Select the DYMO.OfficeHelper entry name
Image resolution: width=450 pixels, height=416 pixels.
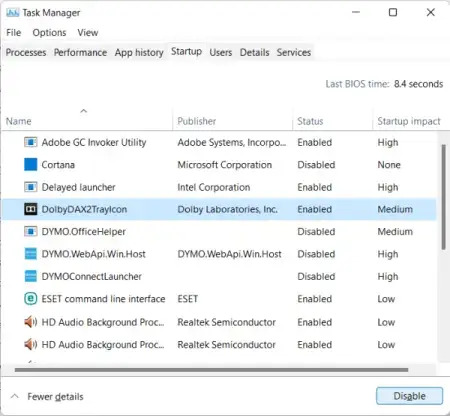coord(84,232)
